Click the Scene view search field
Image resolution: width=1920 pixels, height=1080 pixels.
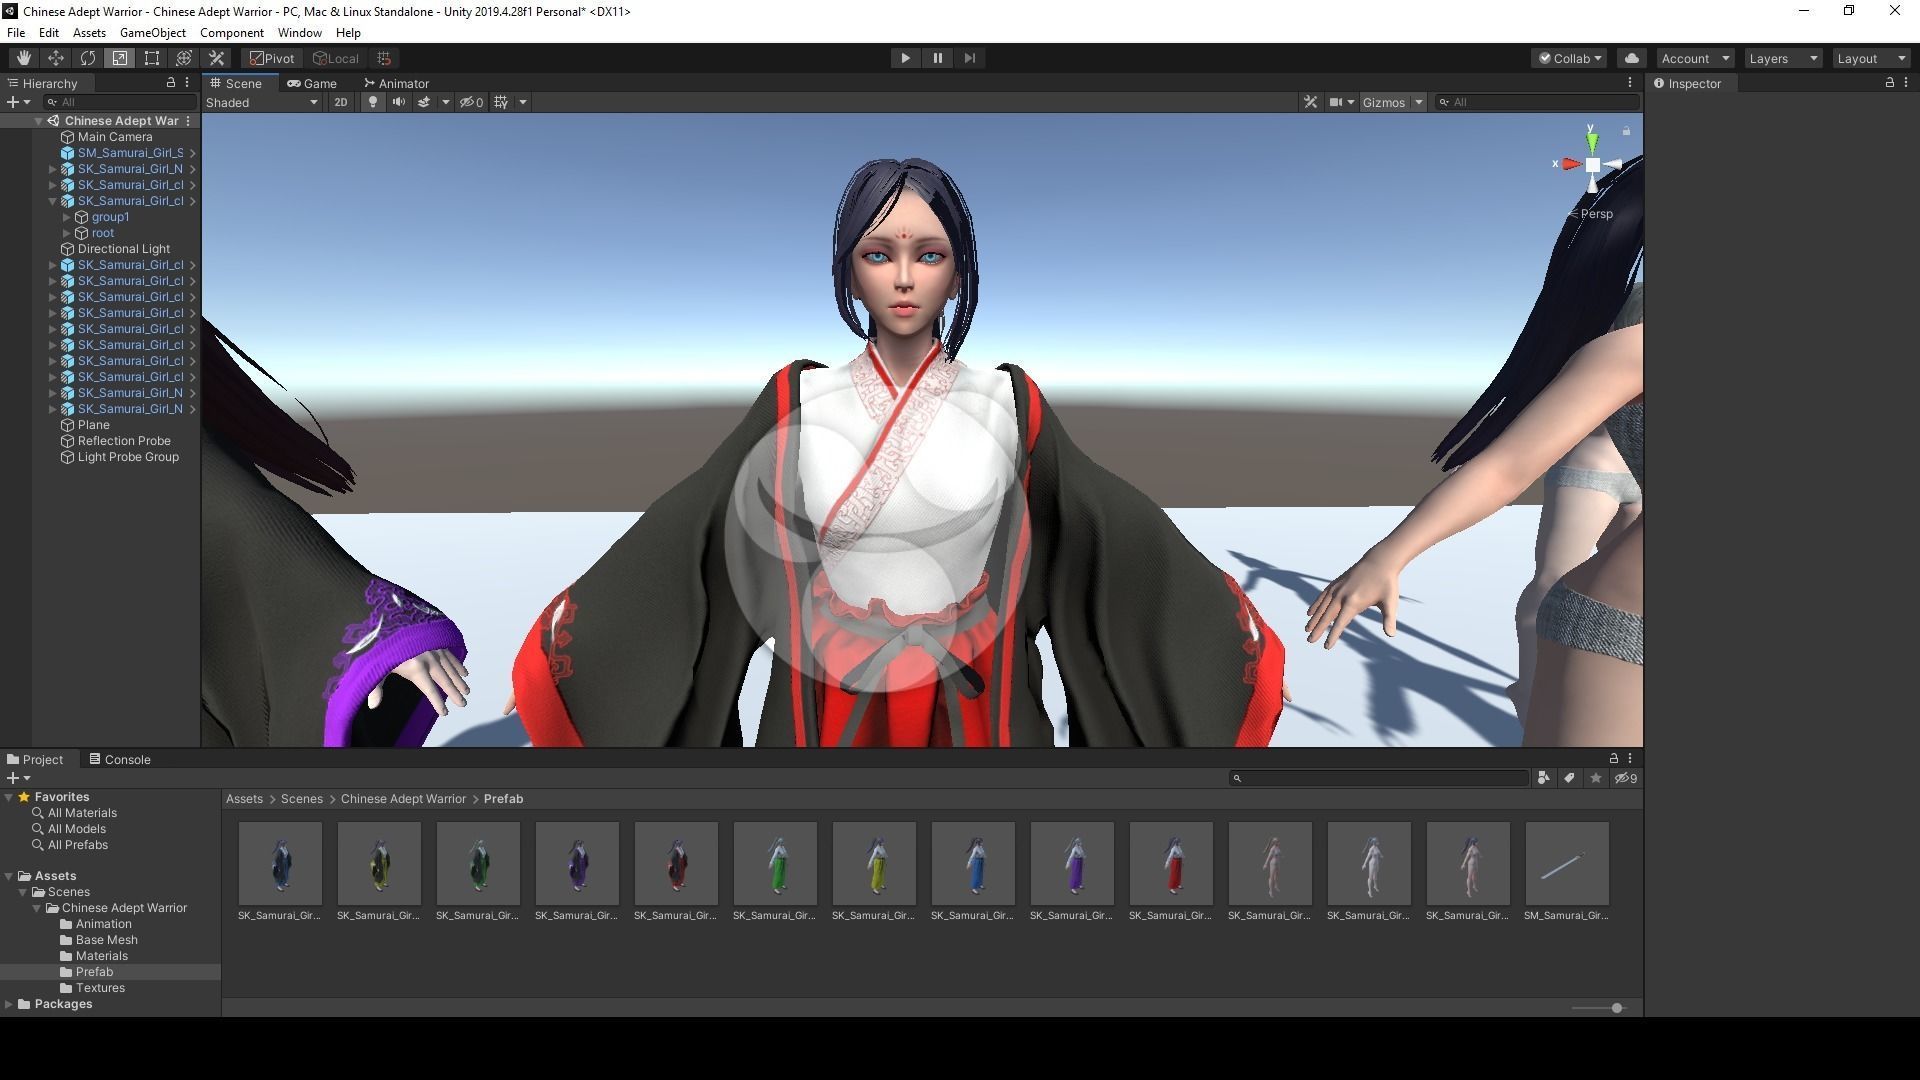[x=1537, y=102]
